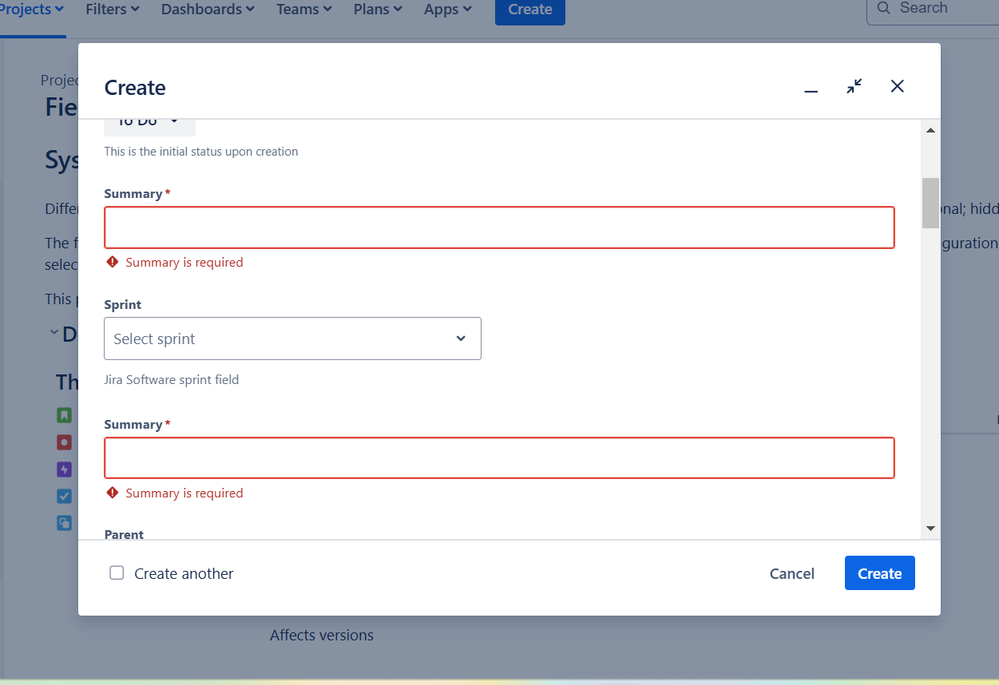This screenshot has height=685, width=999.
Task: Click the scrollbar down arrow
Action: coord(930,528)
